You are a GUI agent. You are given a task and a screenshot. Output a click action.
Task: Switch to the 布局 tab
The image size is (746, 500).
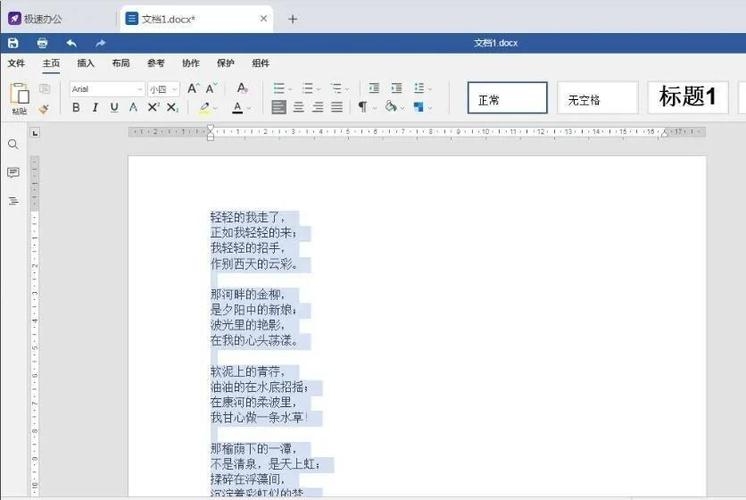121,63
